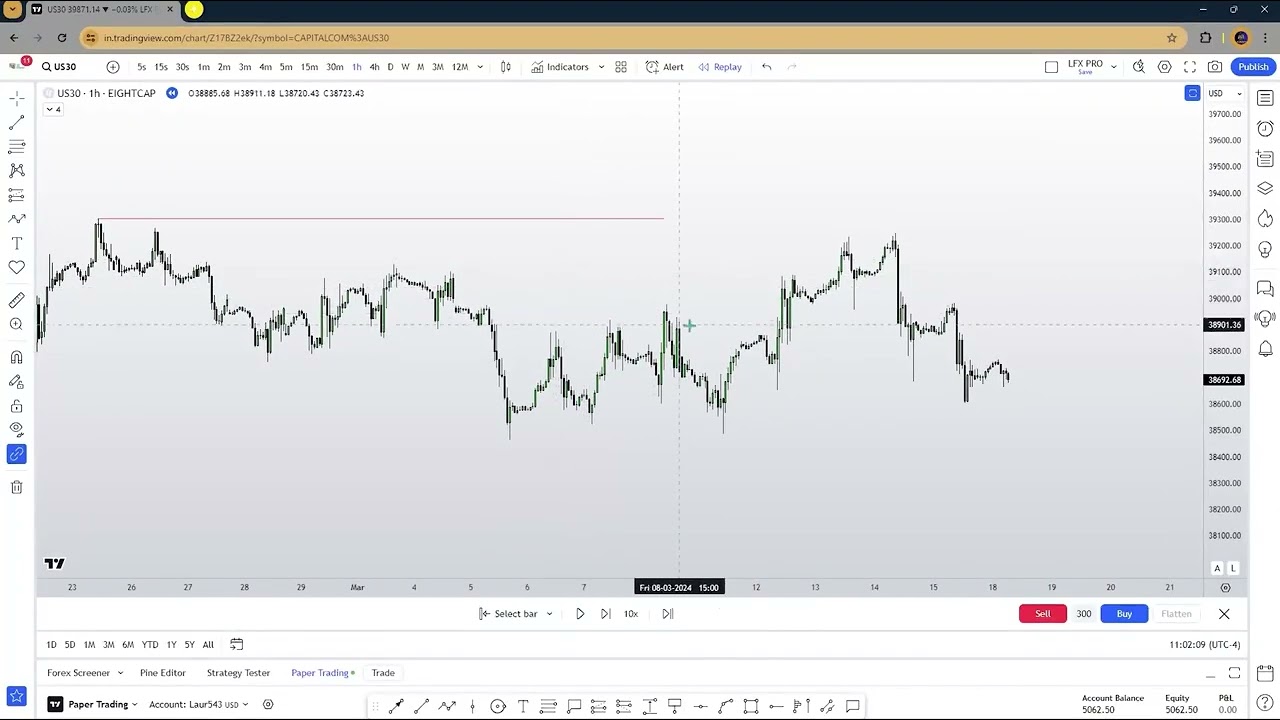Jump to real-time in replay

(x=668, y=614)
